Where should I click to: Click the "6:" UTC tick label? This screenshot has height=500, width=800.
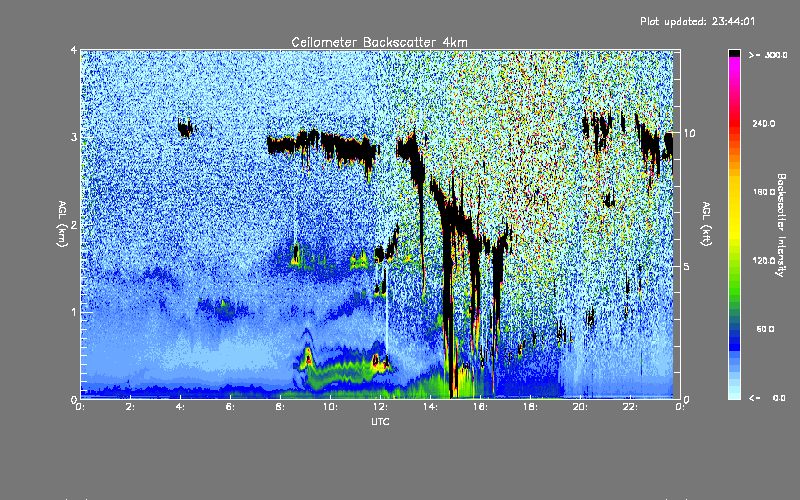[x=230, y=407]
